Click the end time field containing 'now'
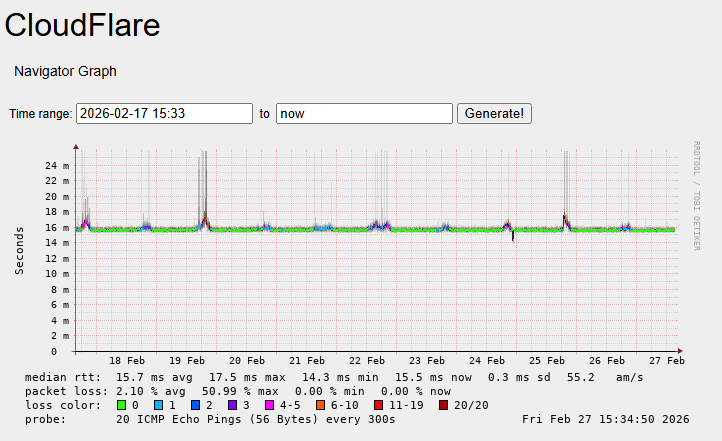The height and width of the screenshot is (441, 722). click(364, 113)
